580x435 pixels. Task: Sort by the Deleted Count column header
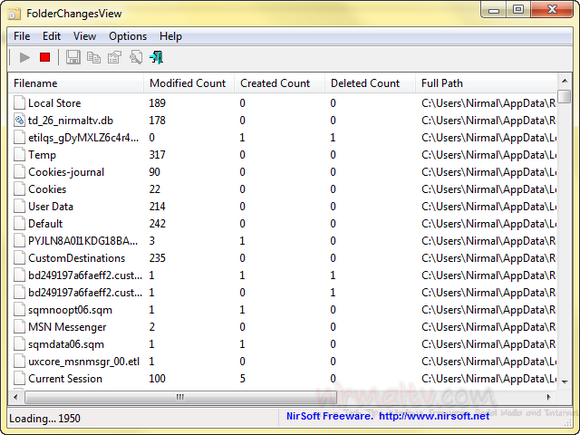tap(370, 83)
